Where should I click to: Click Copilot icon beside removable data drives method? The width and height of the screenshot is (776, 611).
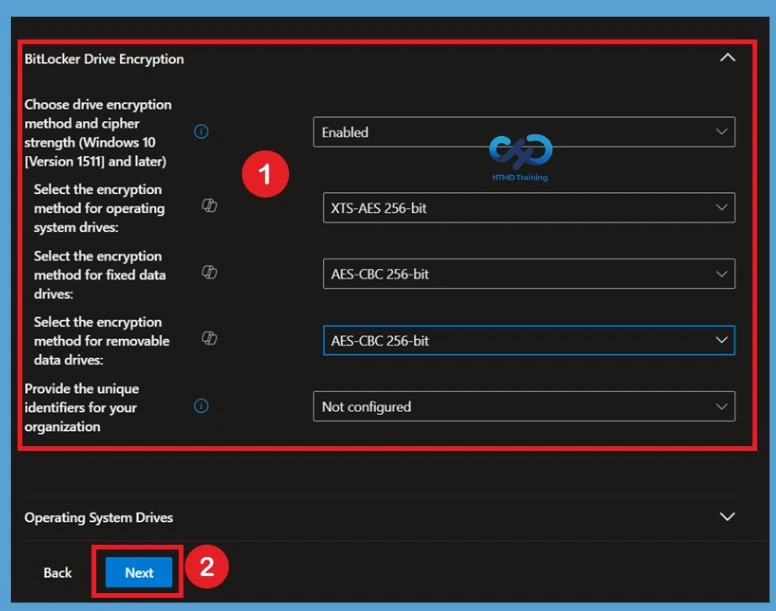coord(209,338)
